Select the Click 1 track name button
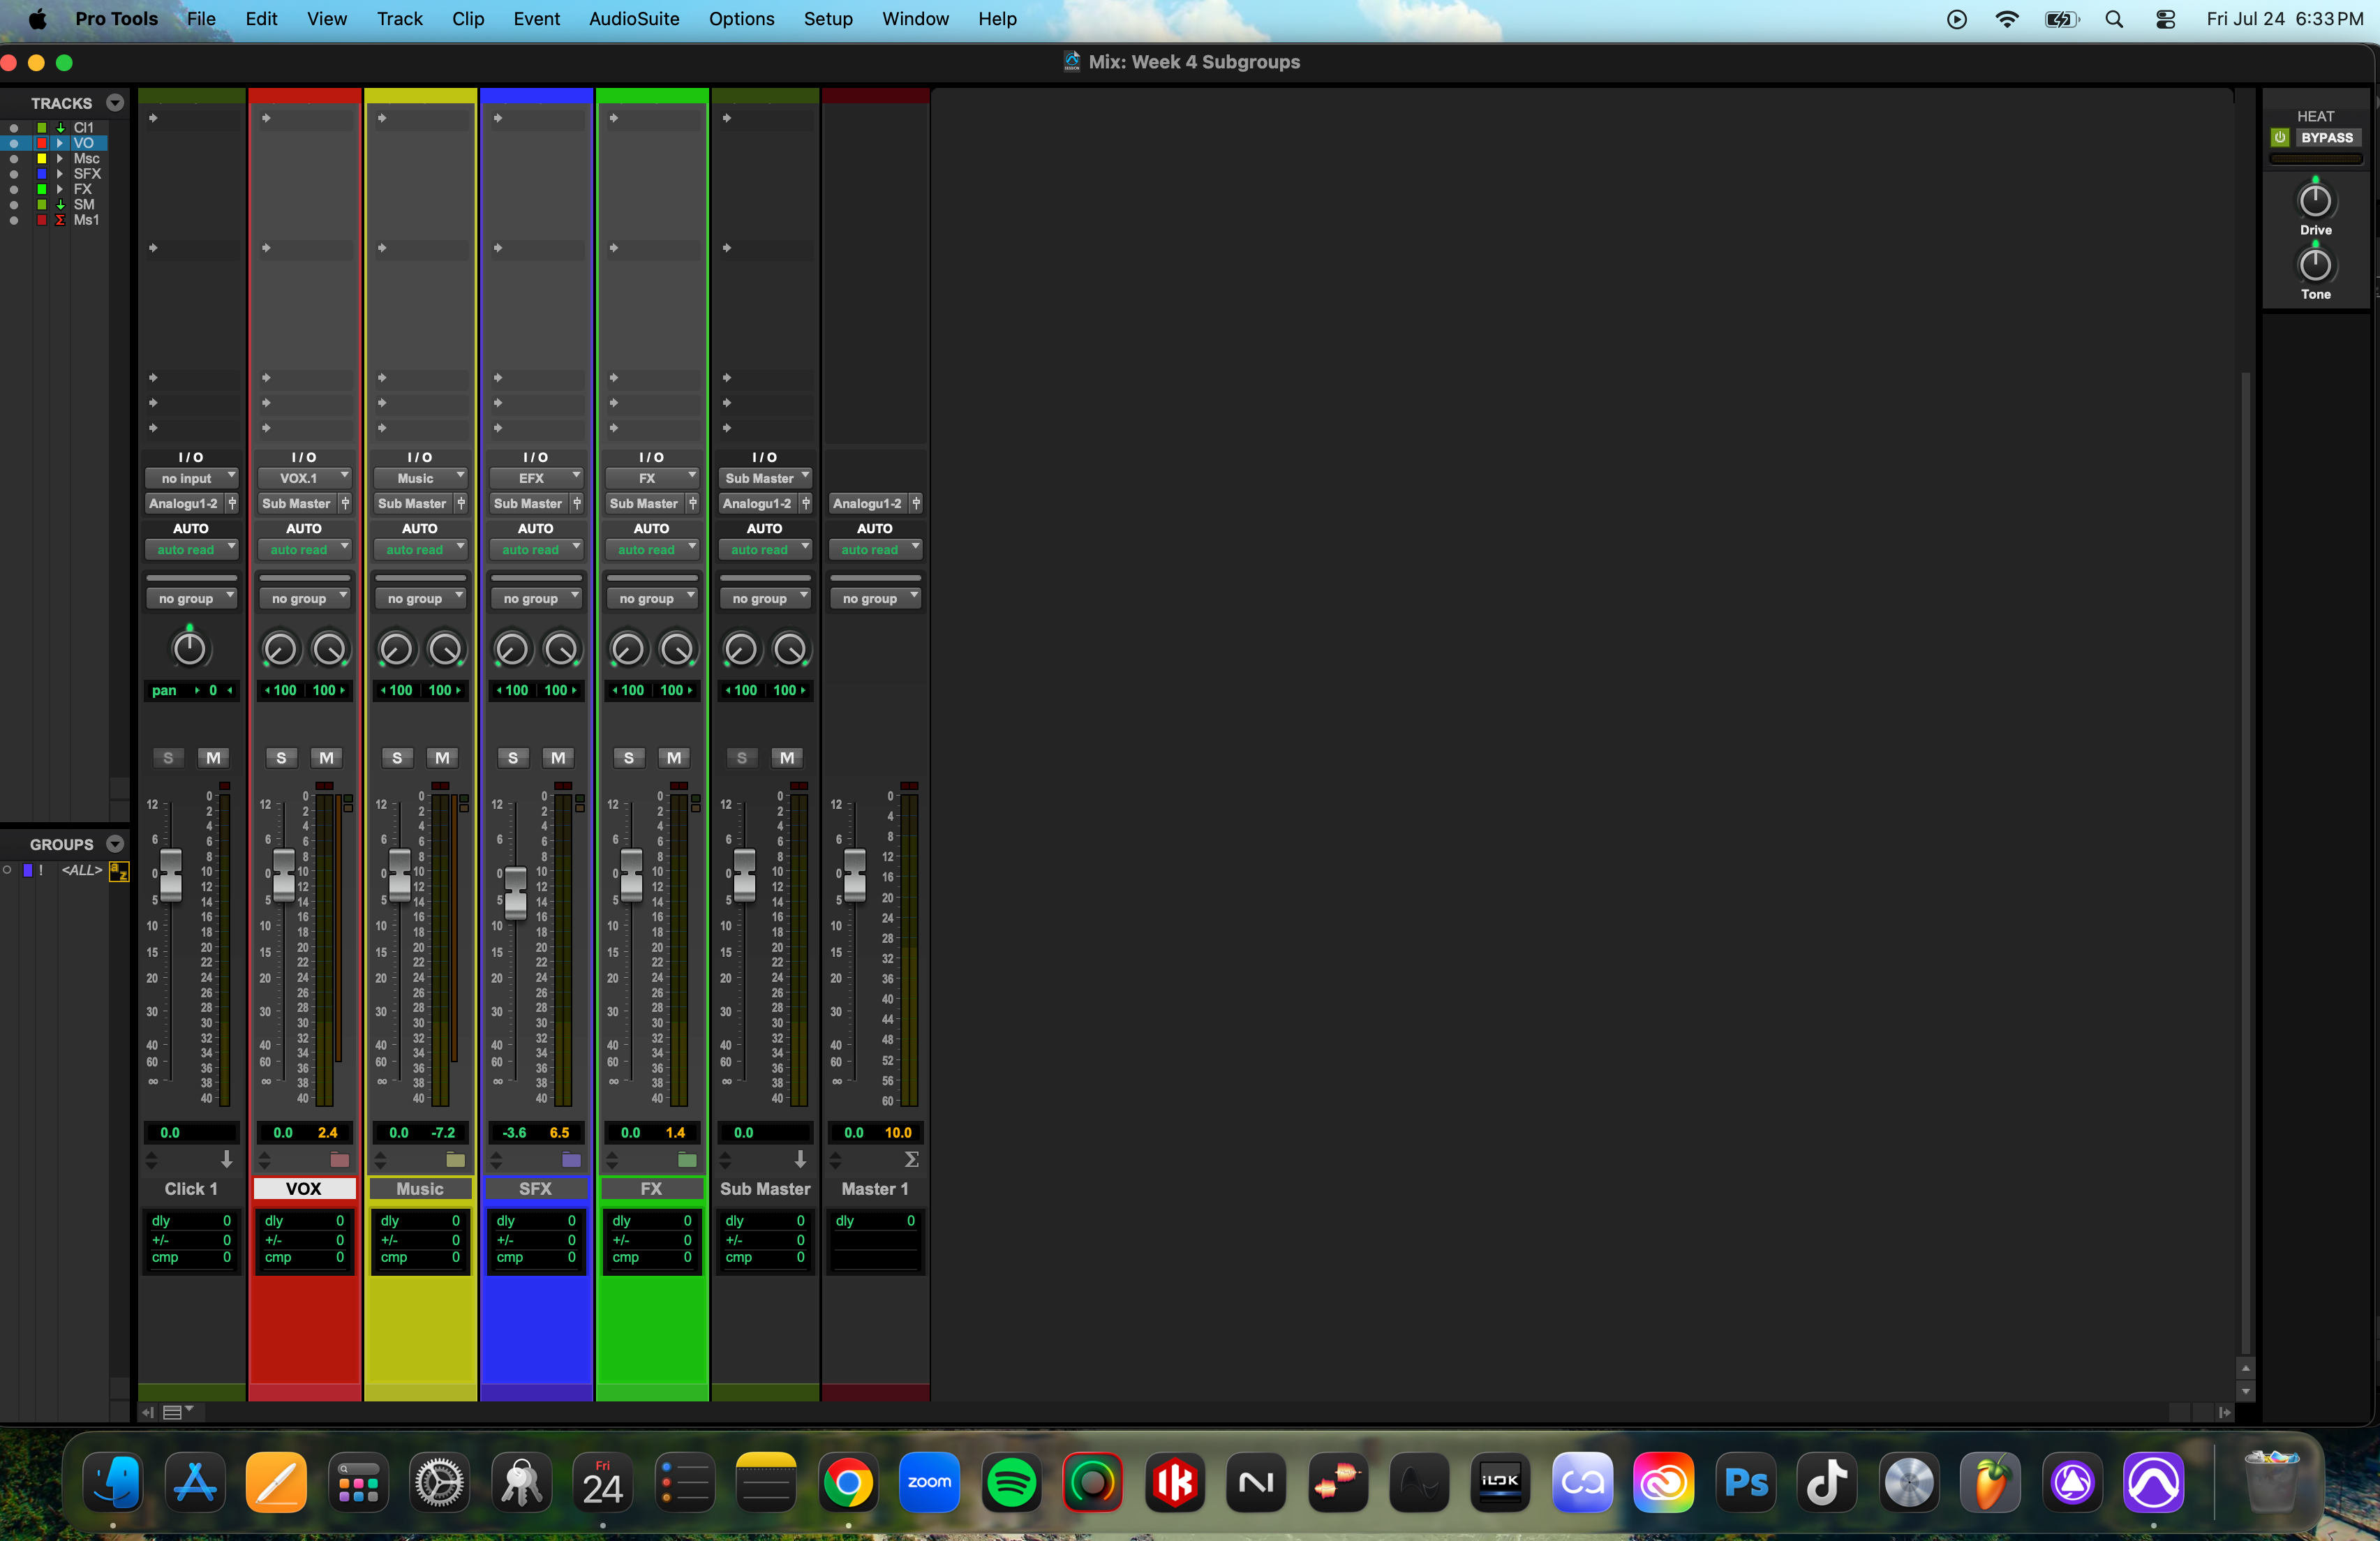 [x=191, y=1188]
